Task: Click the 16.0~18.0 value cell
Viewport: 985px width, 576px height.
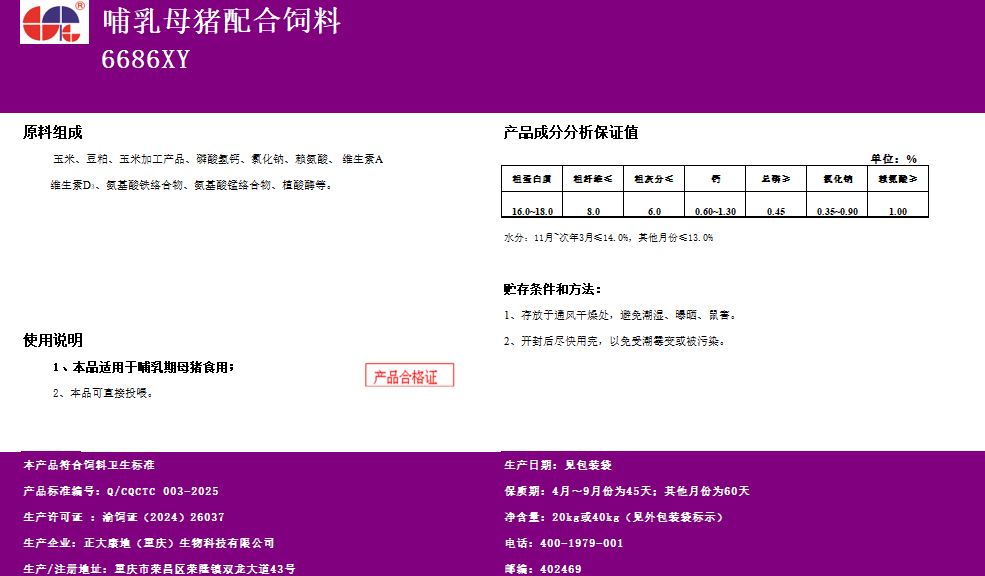Action: pyautogui.click(x=531, y=211)
